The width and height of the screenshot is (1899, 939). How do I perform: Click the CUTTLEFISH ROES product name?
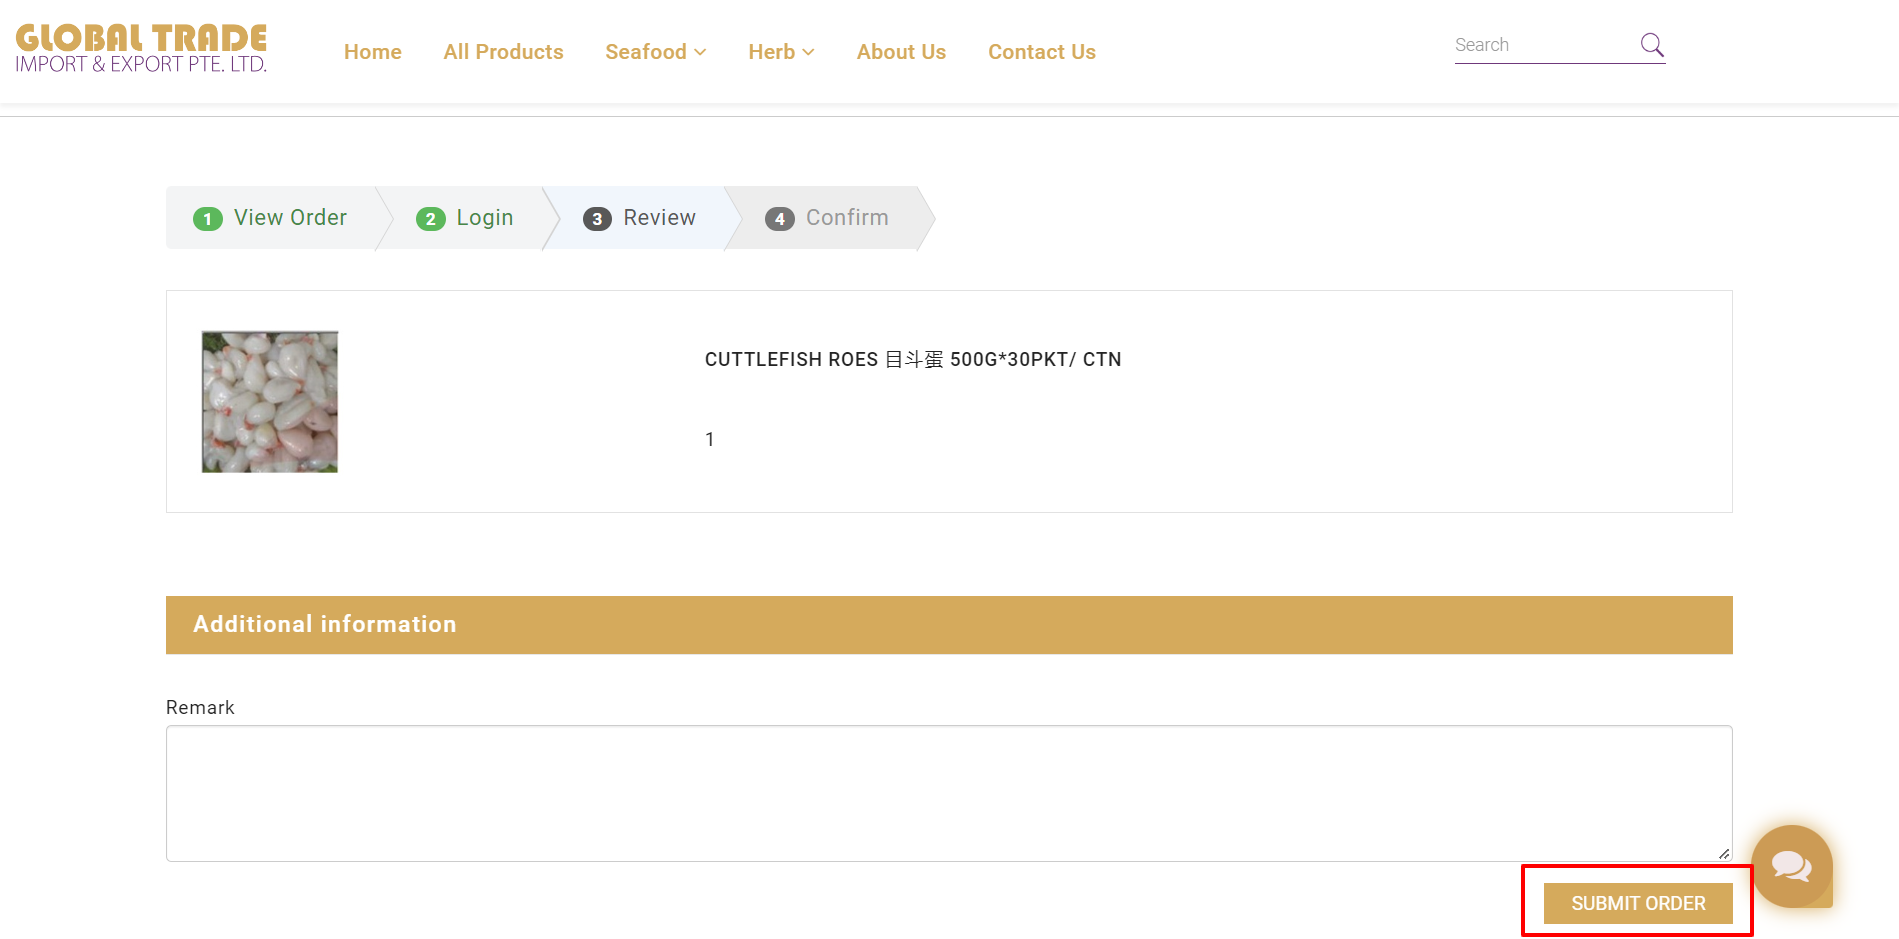click(912, 359)
